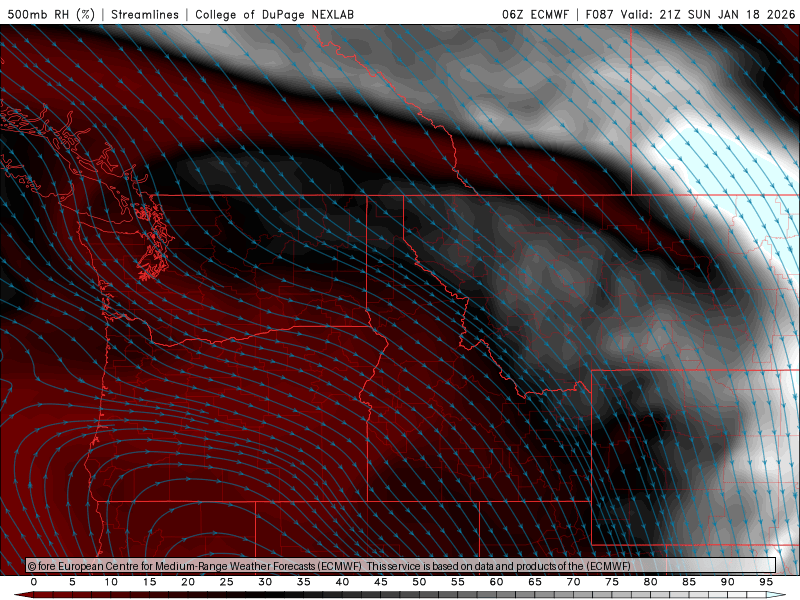Click the "45" scale value
Image resolution: width=800 pixels, height=600 pixels.
[x=381, y=582]
